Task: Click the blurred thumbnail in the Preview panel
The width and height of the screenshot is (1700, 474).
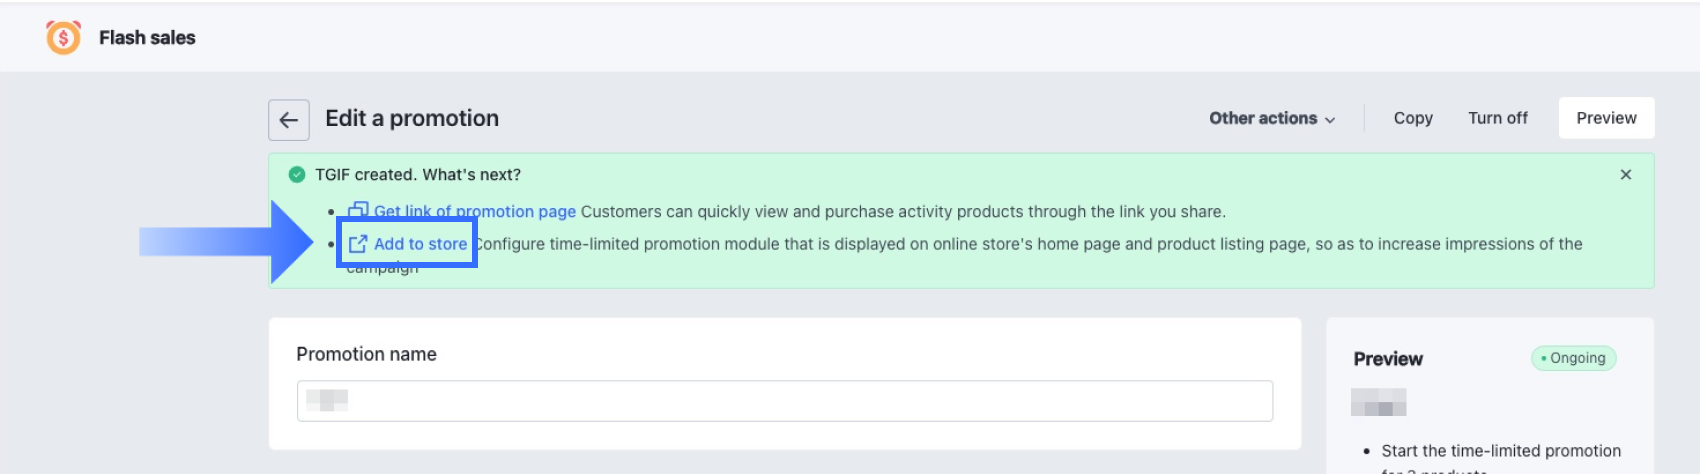Action: [x=1378, y=402]
